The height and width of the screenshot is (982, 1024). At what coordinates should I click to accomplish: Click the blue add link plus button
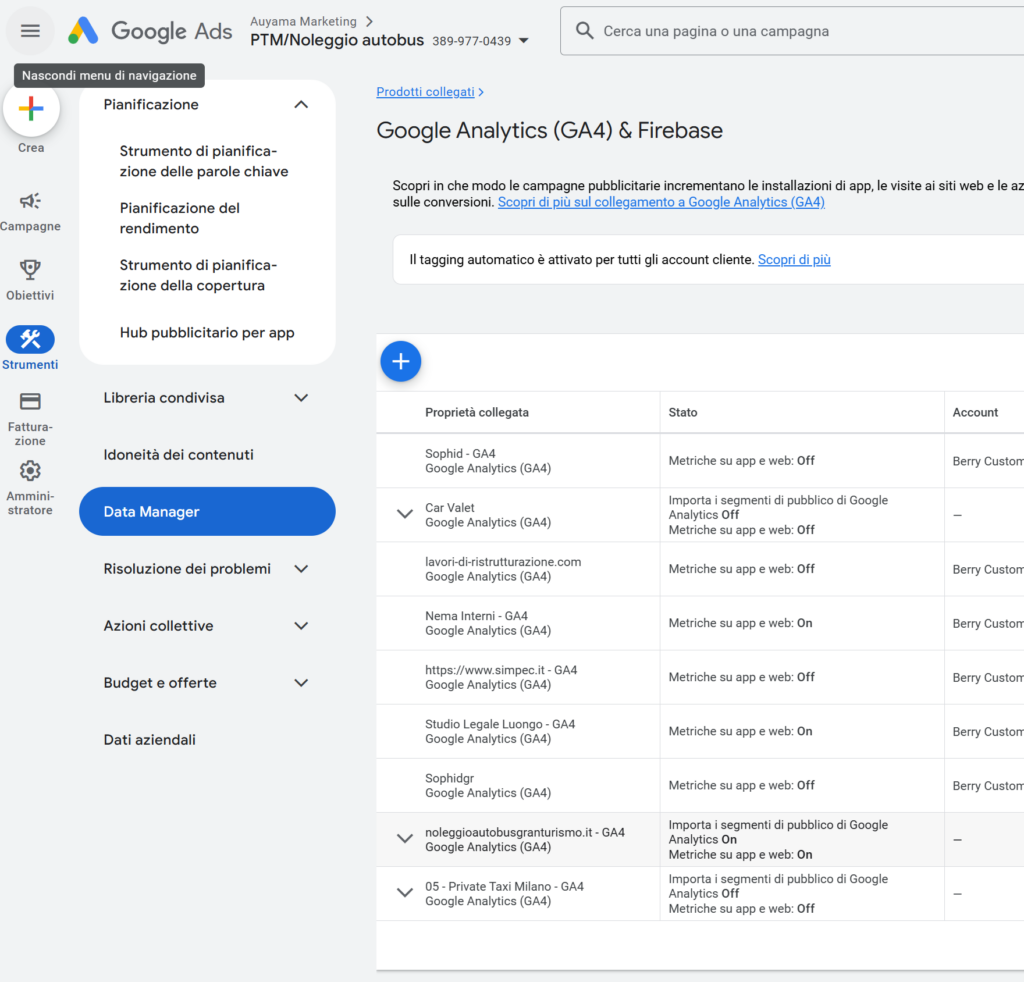(401, 362)
